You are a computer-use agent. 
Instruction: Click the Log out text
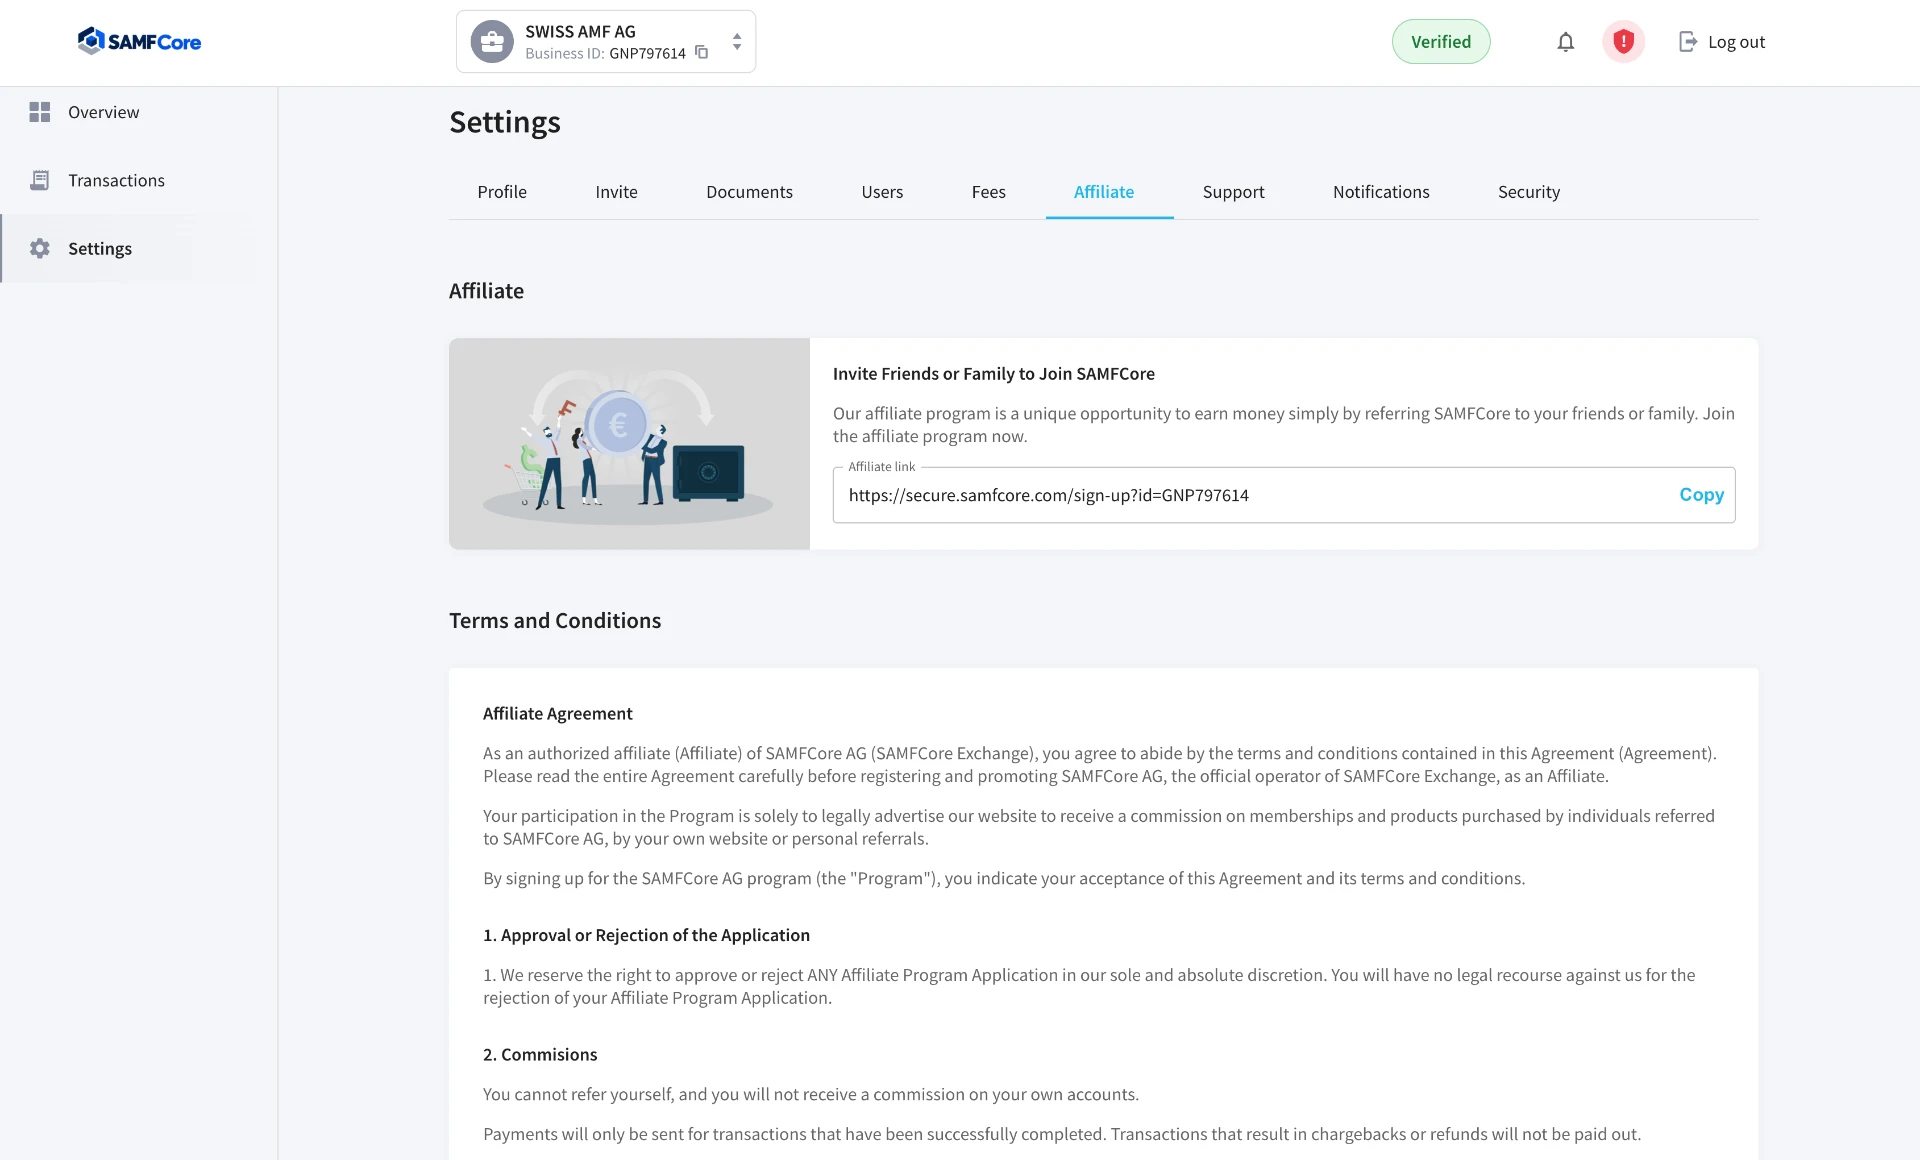pos(1736,42)
